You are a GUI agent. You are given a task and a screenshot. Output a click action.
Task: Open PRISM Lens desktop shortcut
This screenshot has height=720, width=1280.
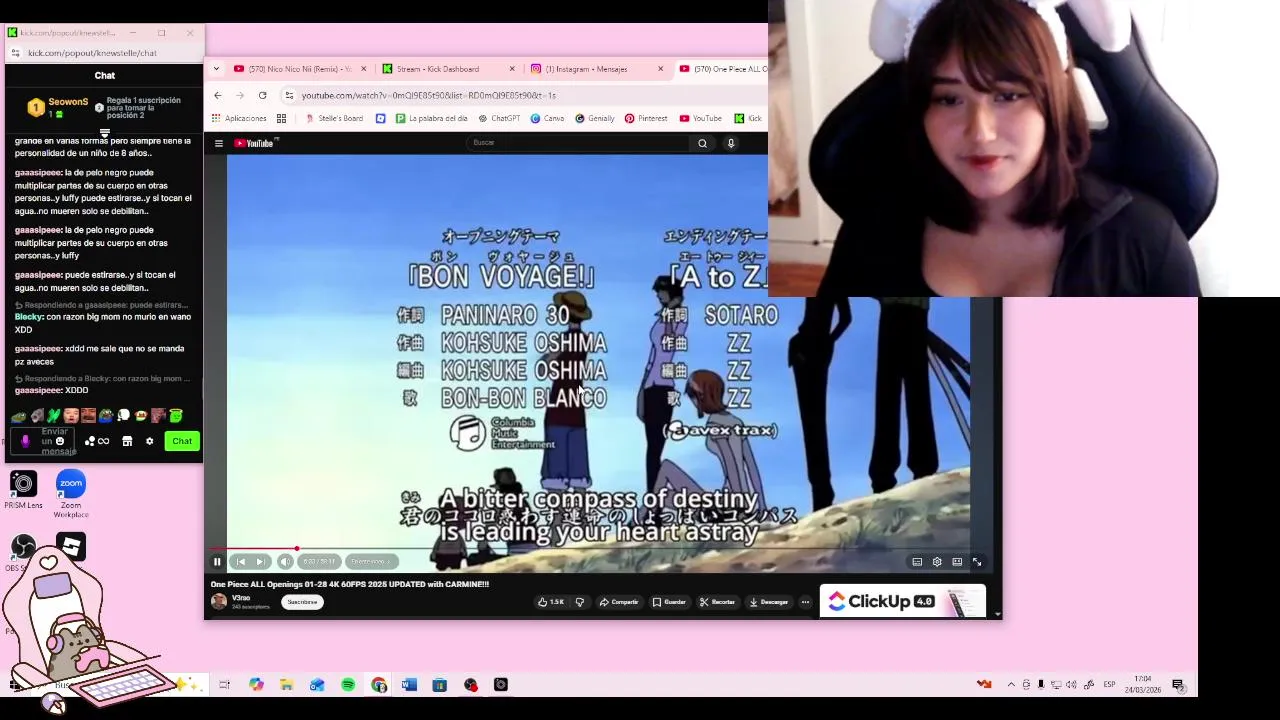tap(23, 489)
